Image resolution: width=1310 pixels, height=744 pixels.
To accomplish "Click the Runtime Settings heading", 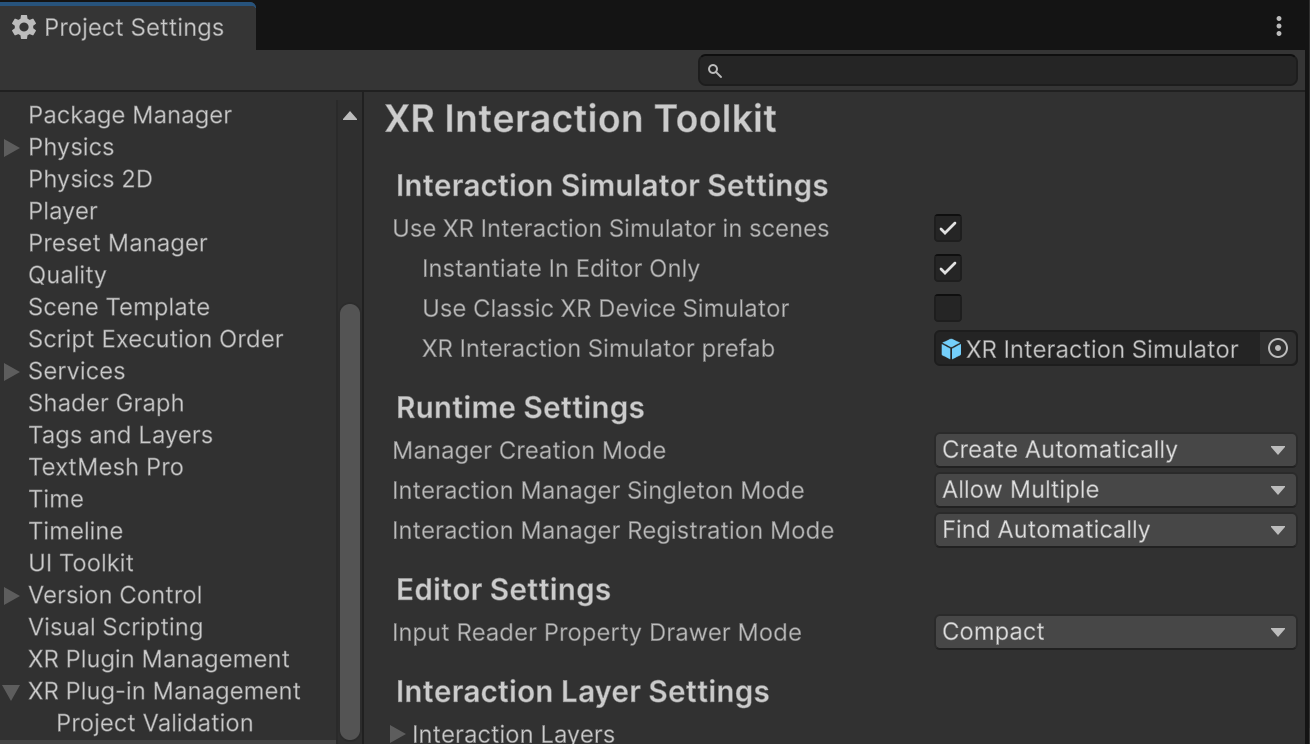I will tap(520, 408).
